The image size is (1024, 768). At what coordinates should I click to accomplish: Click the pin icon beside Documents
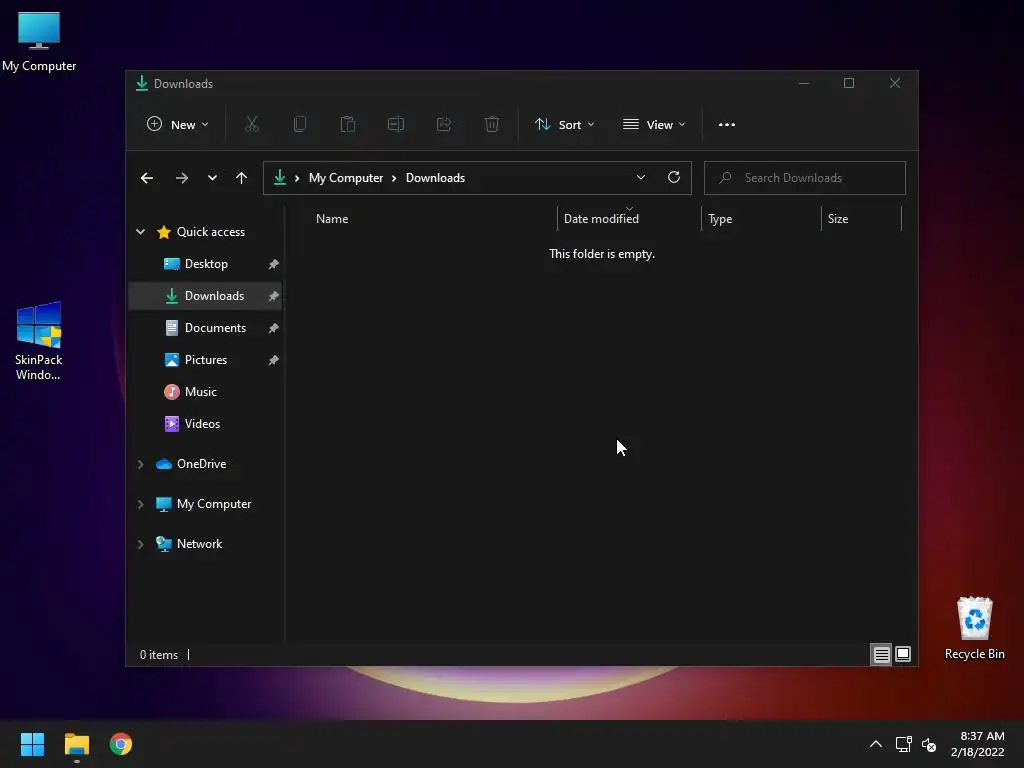click(x=274, y=328)
